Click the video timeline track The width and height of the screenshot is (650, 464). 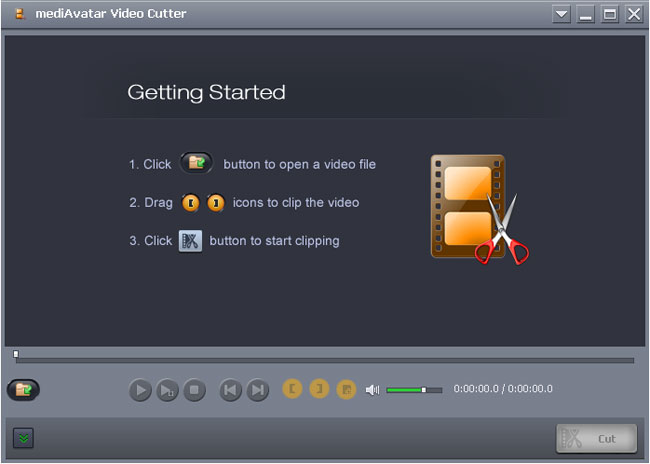pos(325,360)
